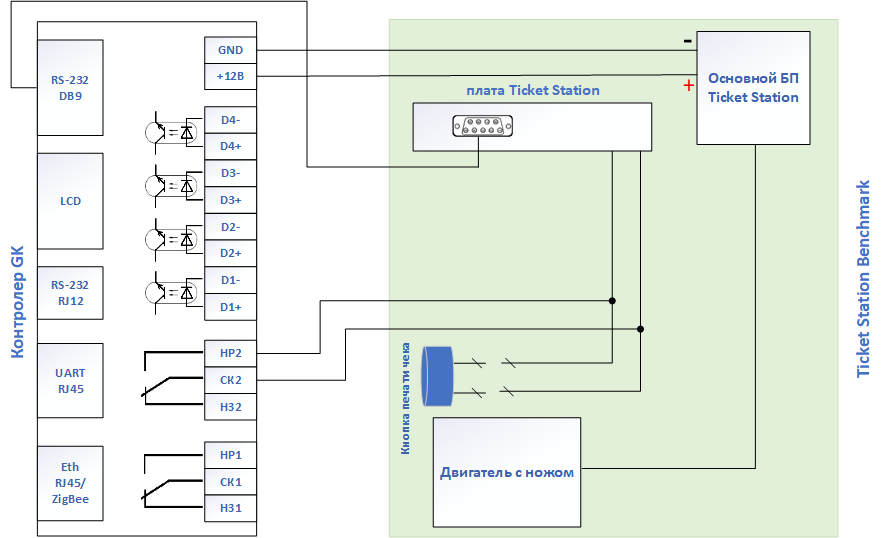This screenshot has width=884, height=538.
Task: Select the СК2 relay terminal
Action: (230, 380)
